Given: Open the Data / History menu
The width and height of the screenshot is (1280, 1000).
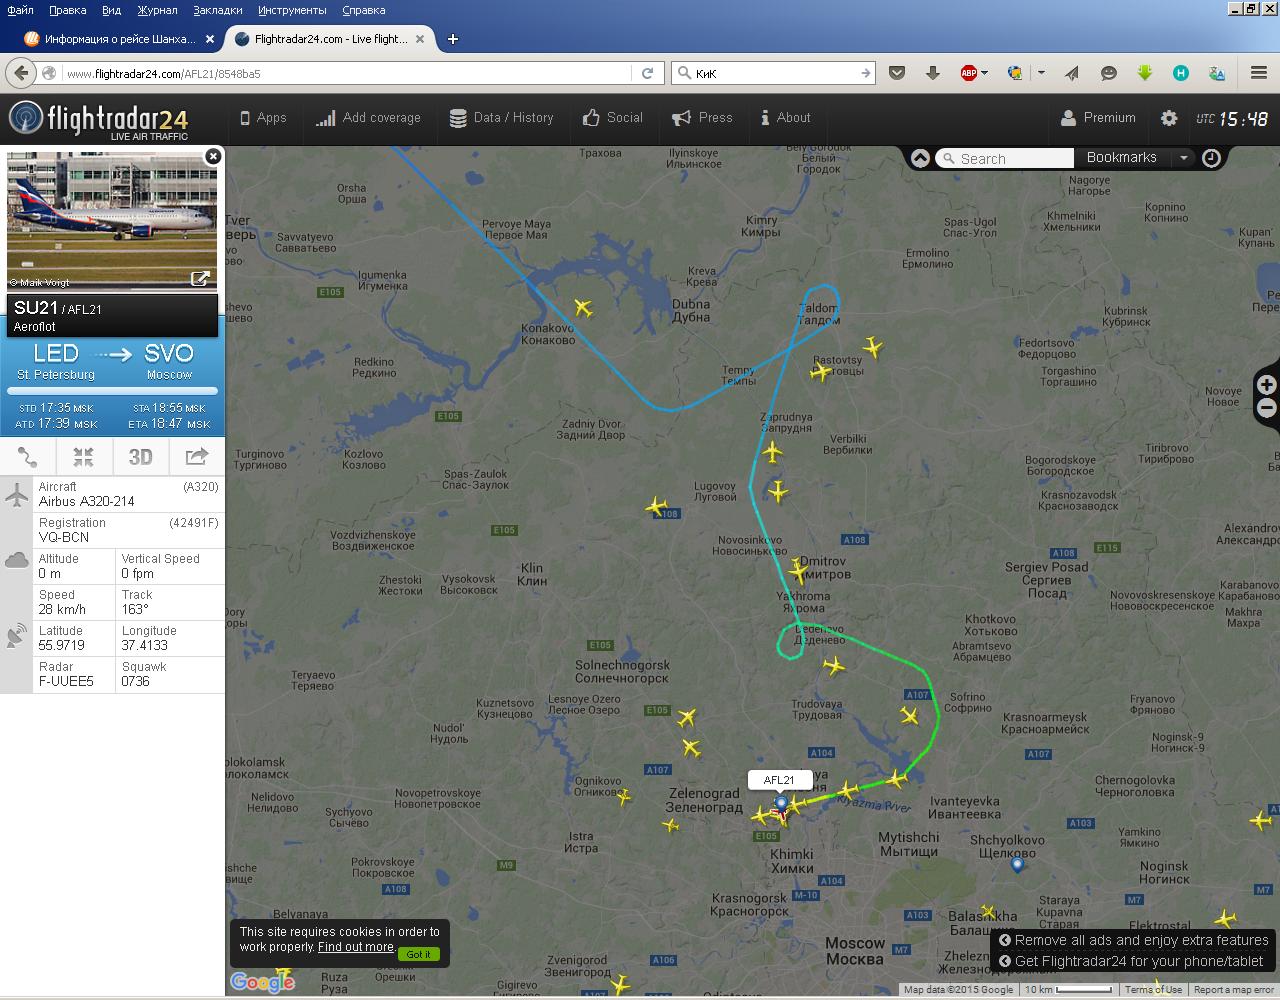Looking at the screenshot, I should coord(501,118).
